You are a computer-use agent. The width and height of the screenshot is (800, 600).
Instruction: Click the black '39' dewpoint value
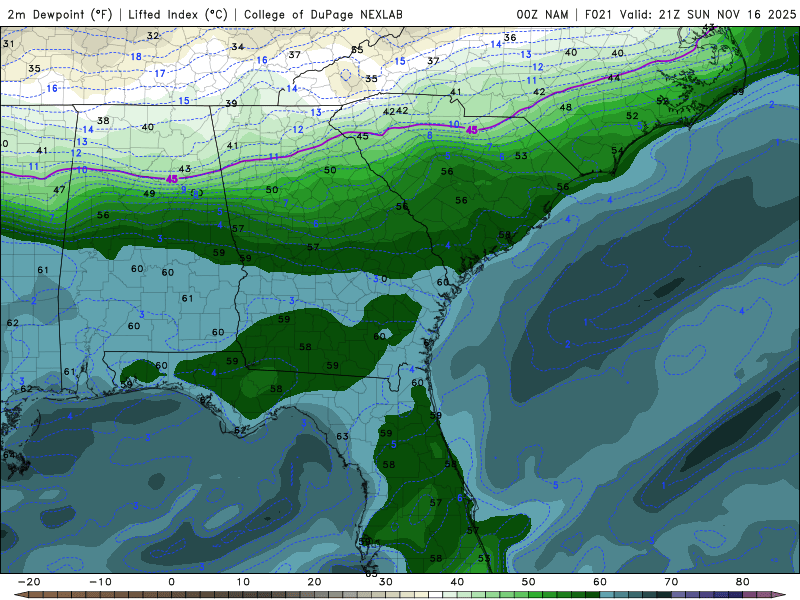(x=231, y=103)
